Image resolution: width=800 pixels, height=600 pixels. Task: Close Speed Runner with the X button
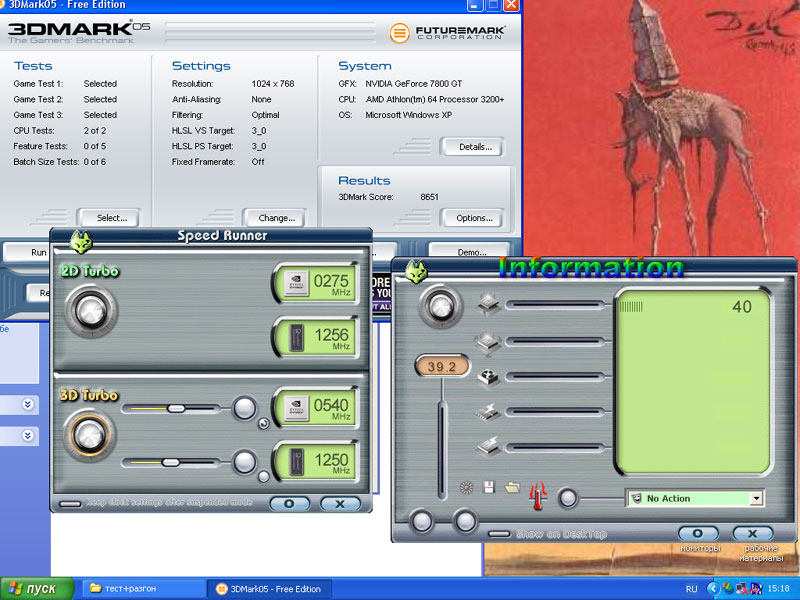(340, 504)
